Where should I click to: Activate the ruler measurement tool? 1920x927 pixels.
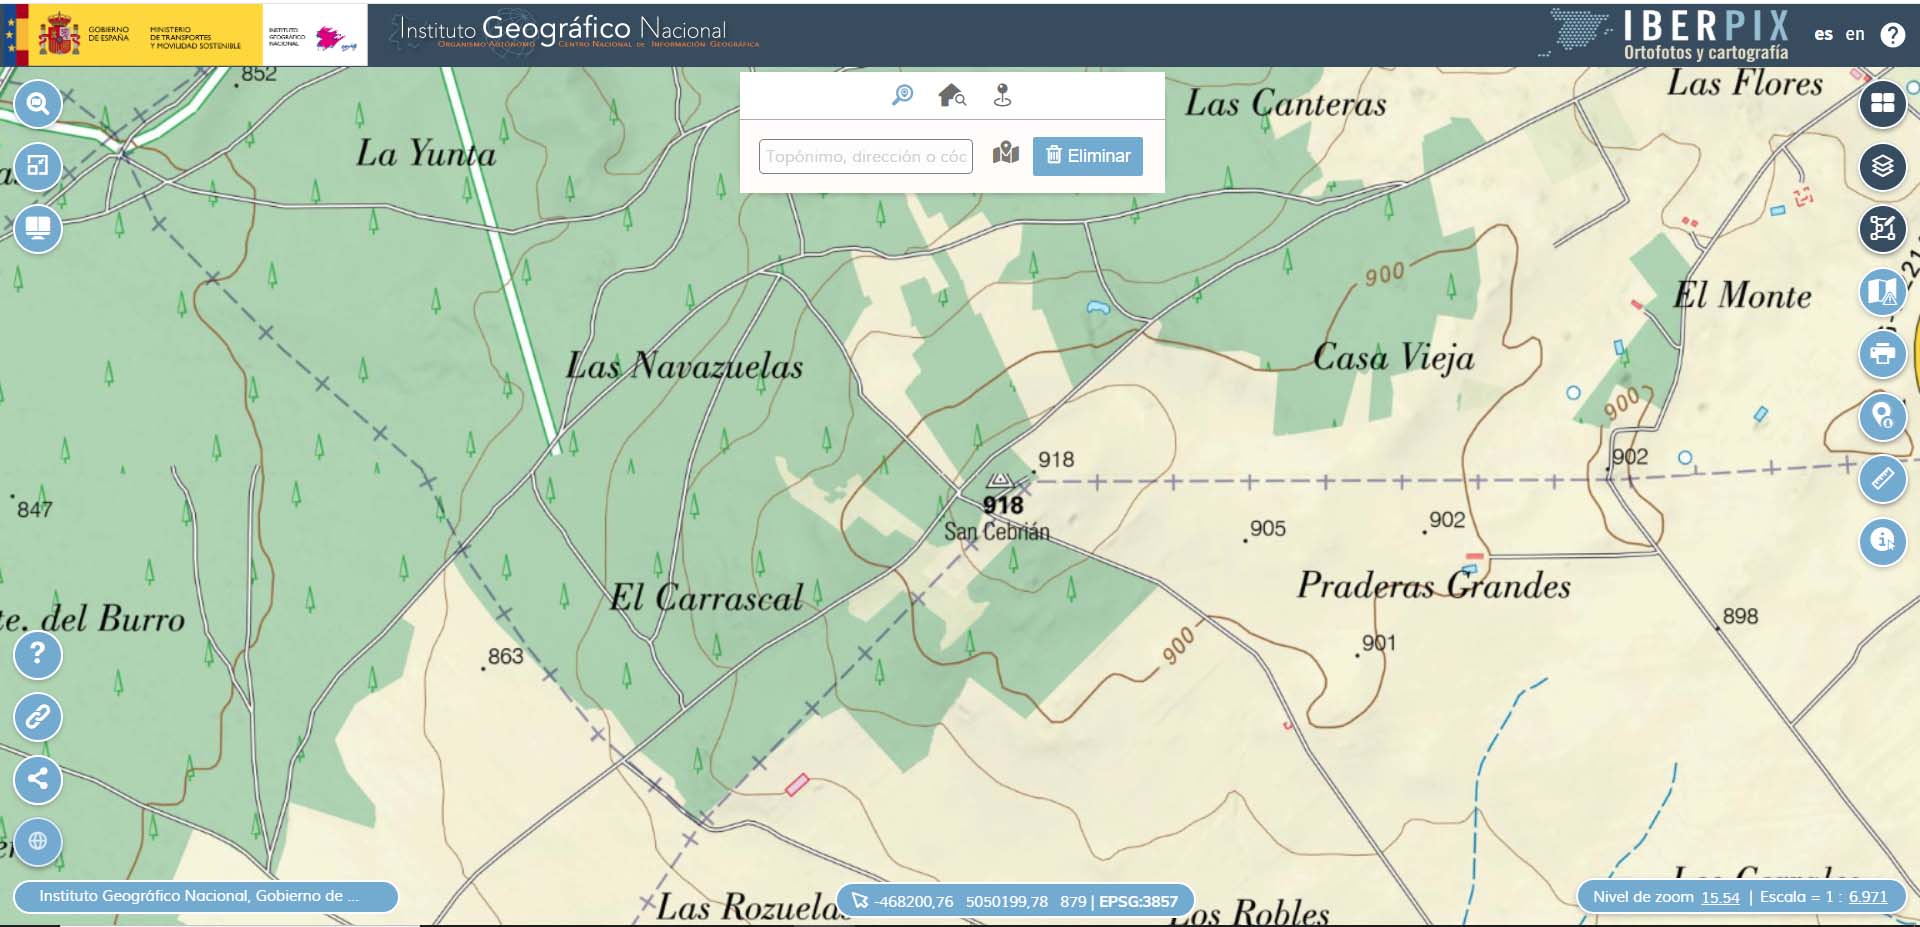(1882, 478)
